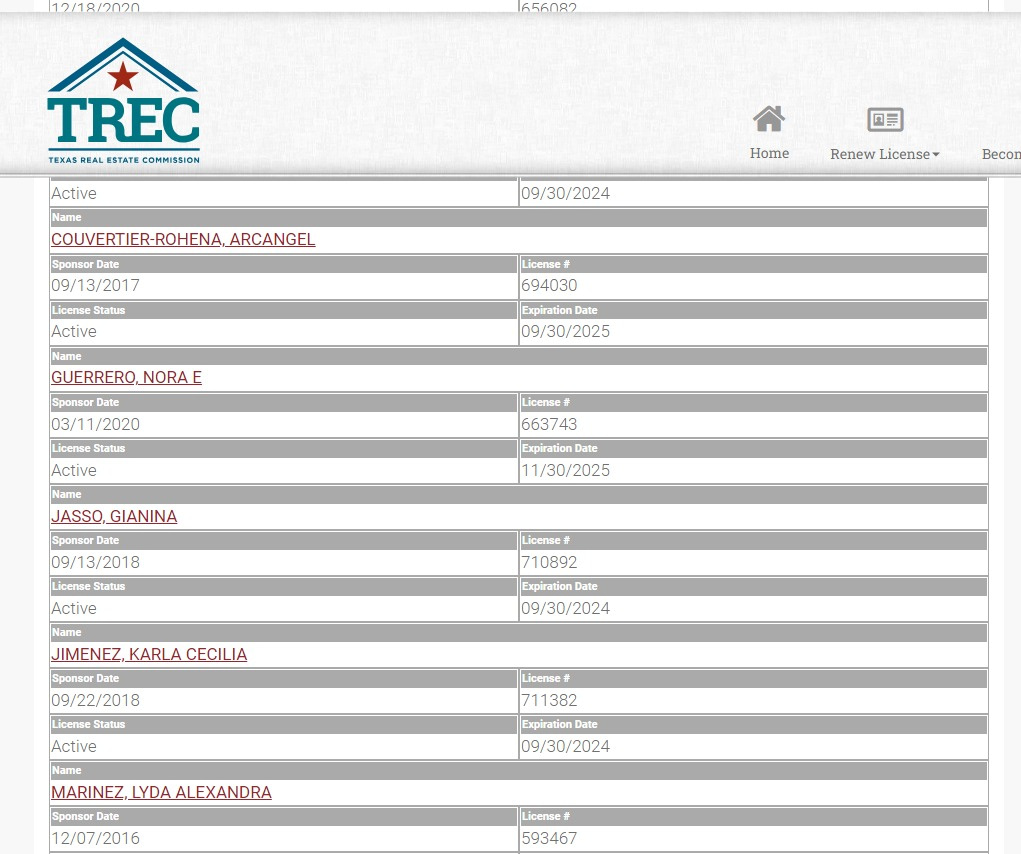Select license number 663743

549,424
